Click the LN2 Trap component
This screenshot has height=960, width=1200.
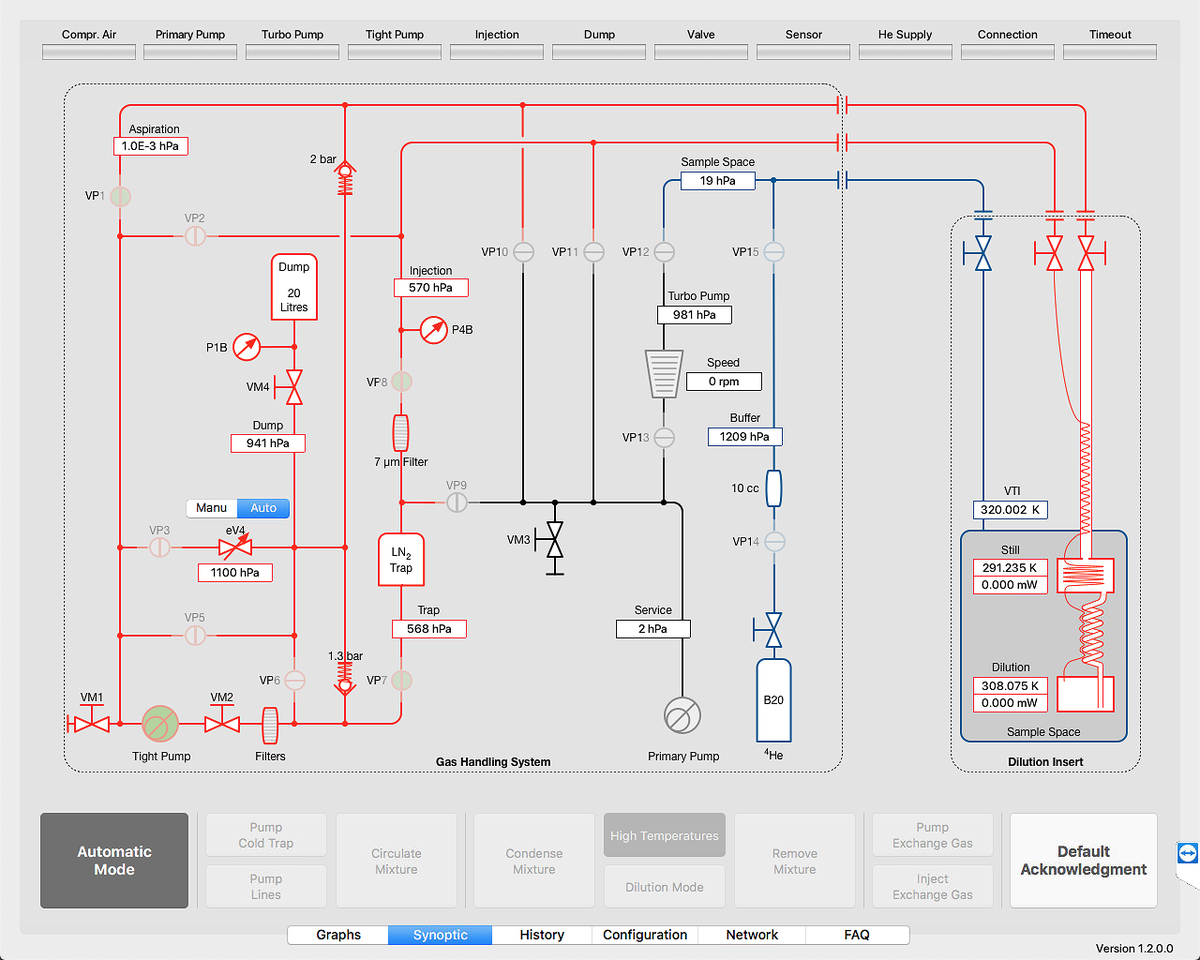tap(401, 560)
